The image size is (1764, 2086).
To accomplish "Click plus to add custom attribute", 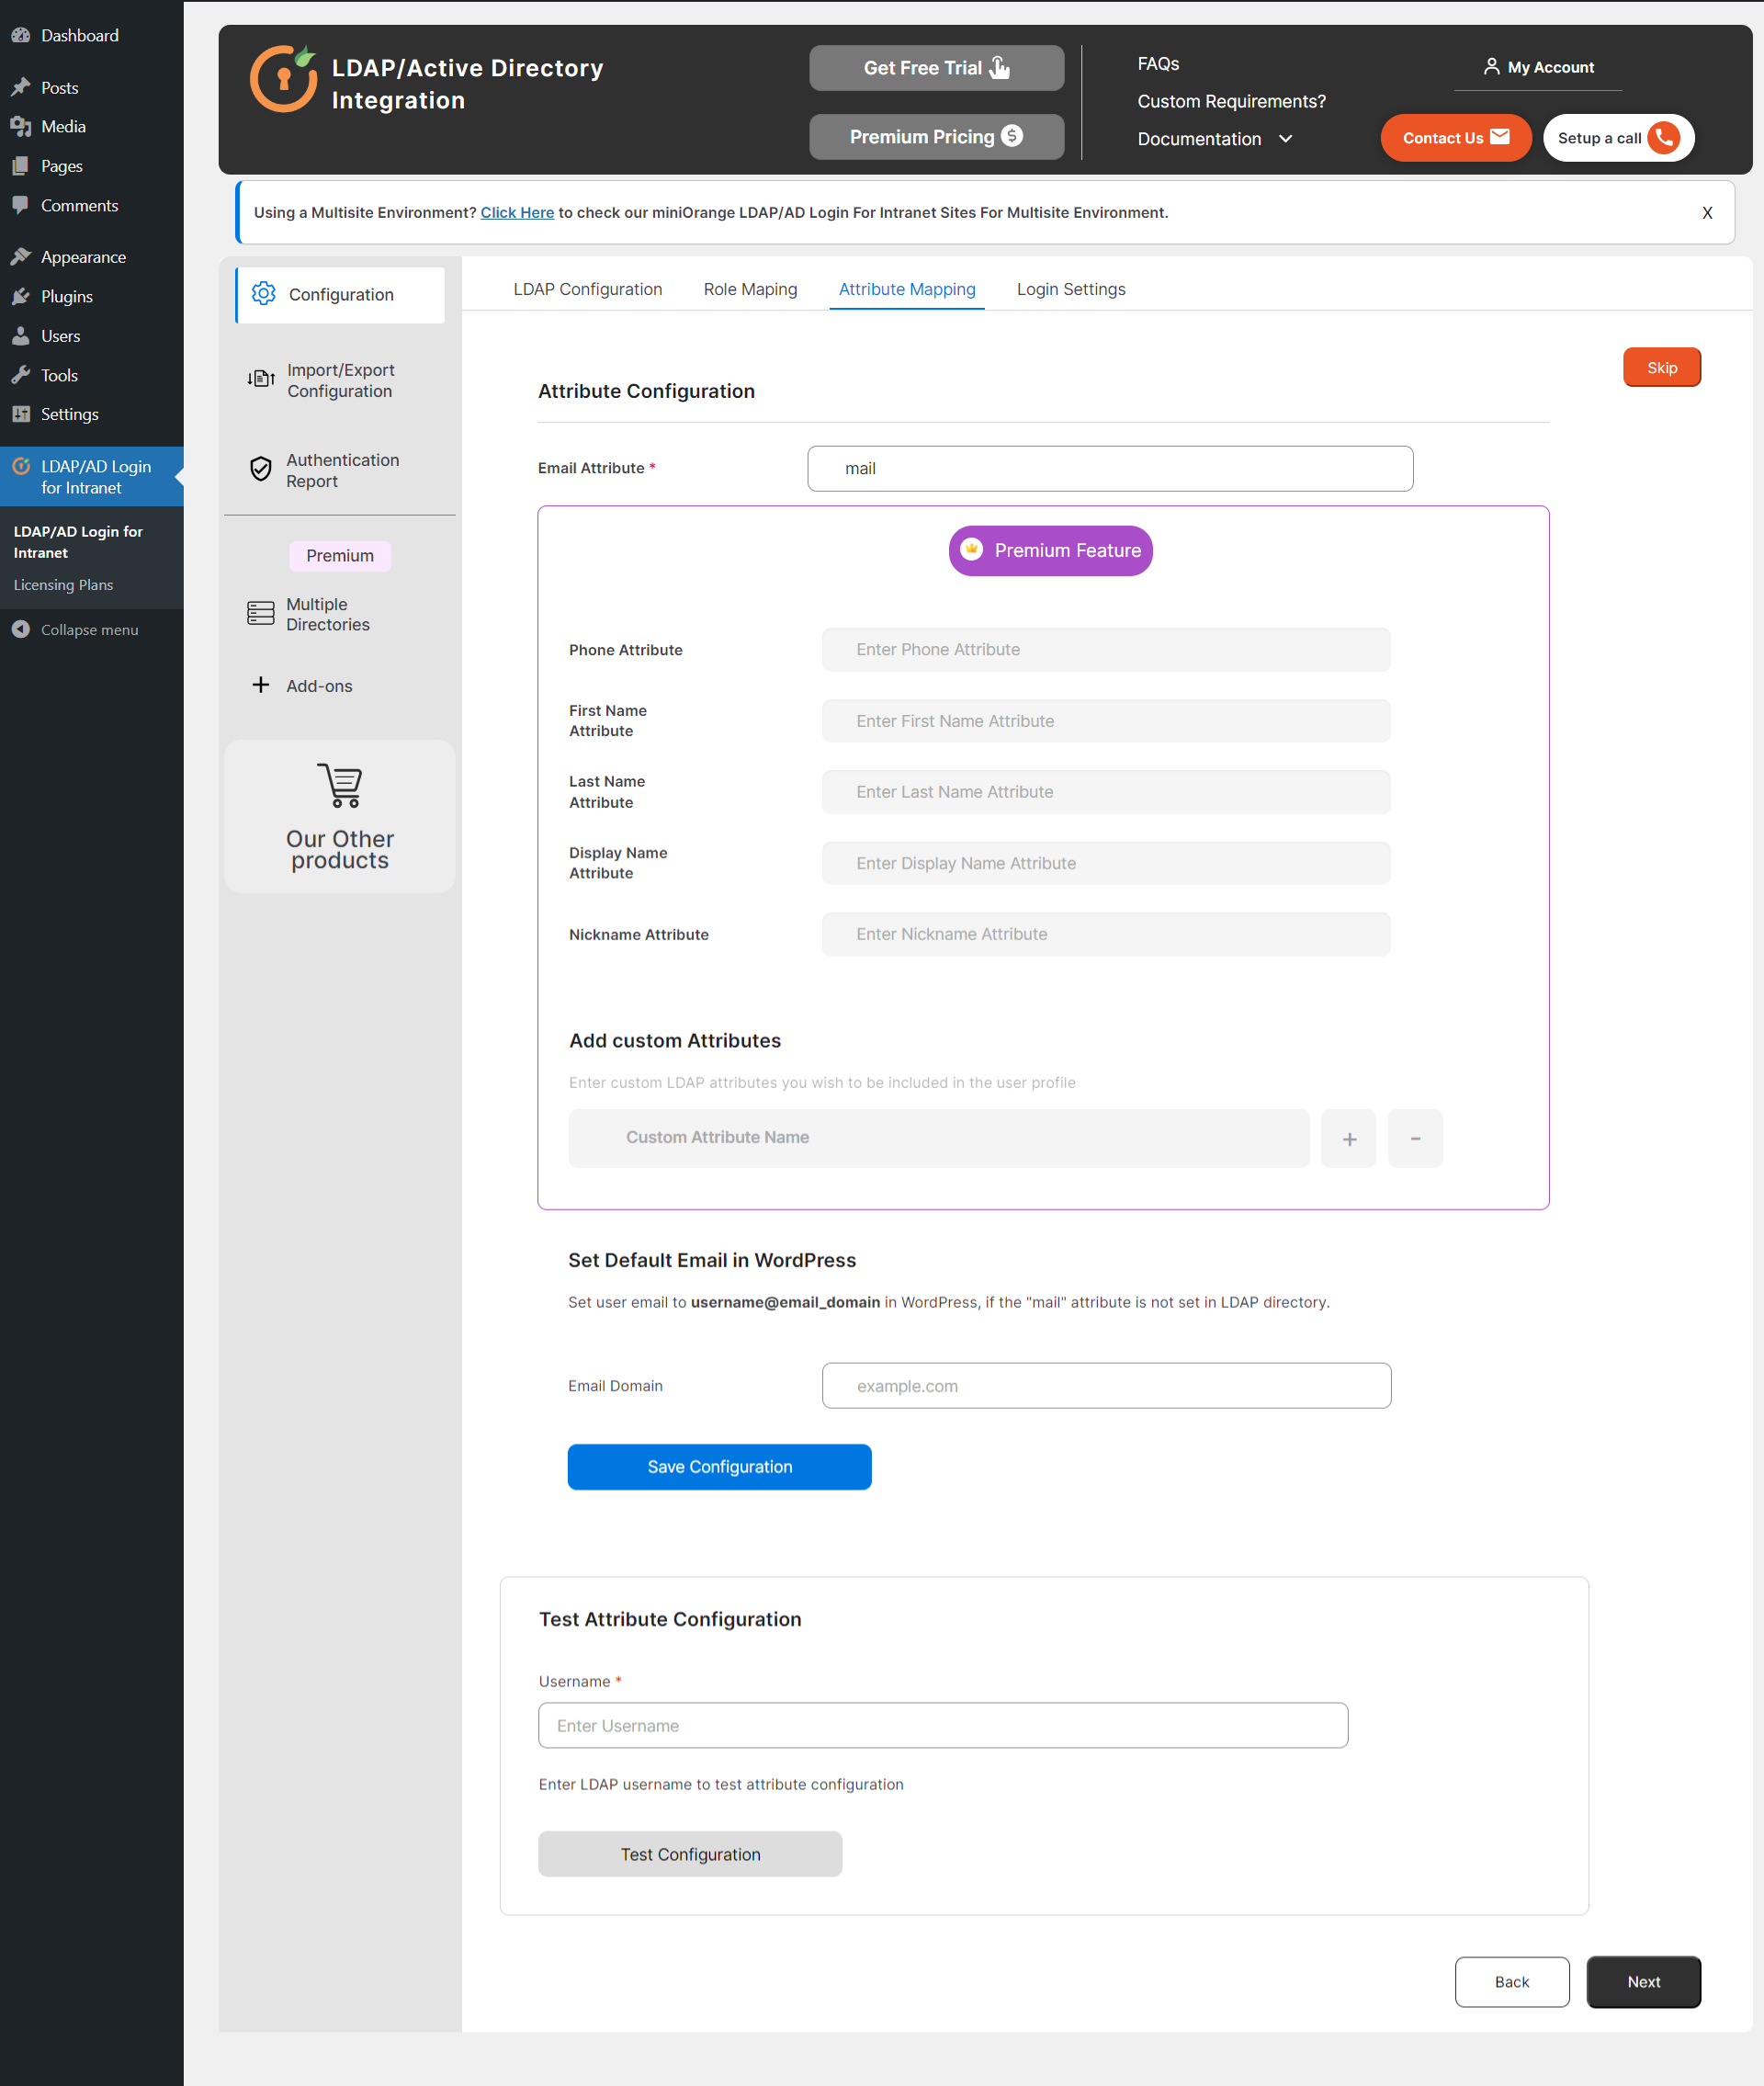I will [x=1348, y=1138].
